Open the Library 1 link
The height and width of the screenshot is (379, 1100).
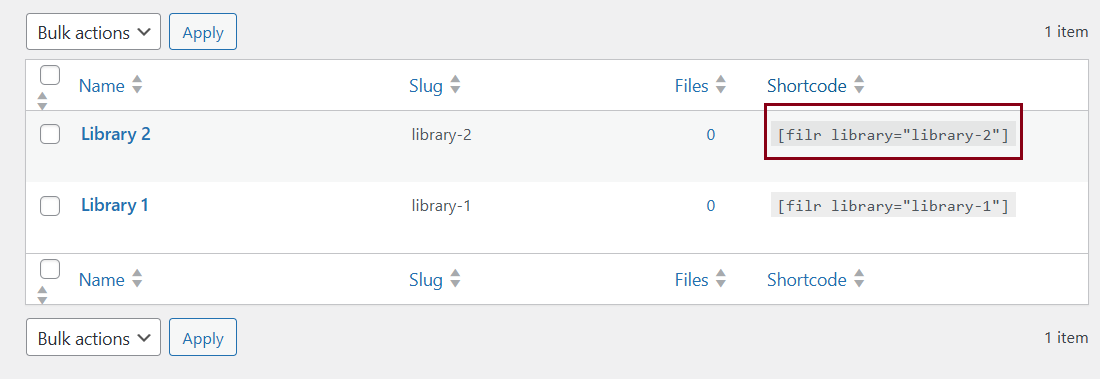[x=115, y=206]
